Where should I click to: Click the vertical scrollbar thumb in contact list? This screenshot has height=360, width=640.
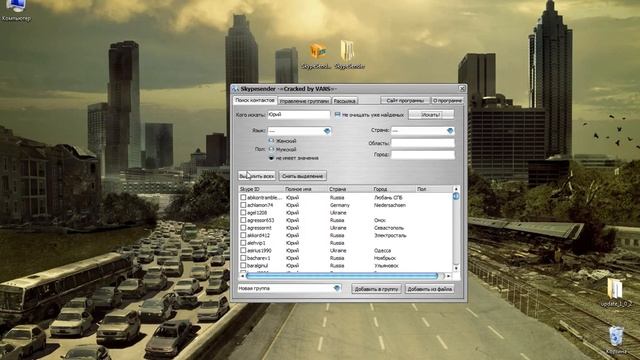click(x=456, y=196)
